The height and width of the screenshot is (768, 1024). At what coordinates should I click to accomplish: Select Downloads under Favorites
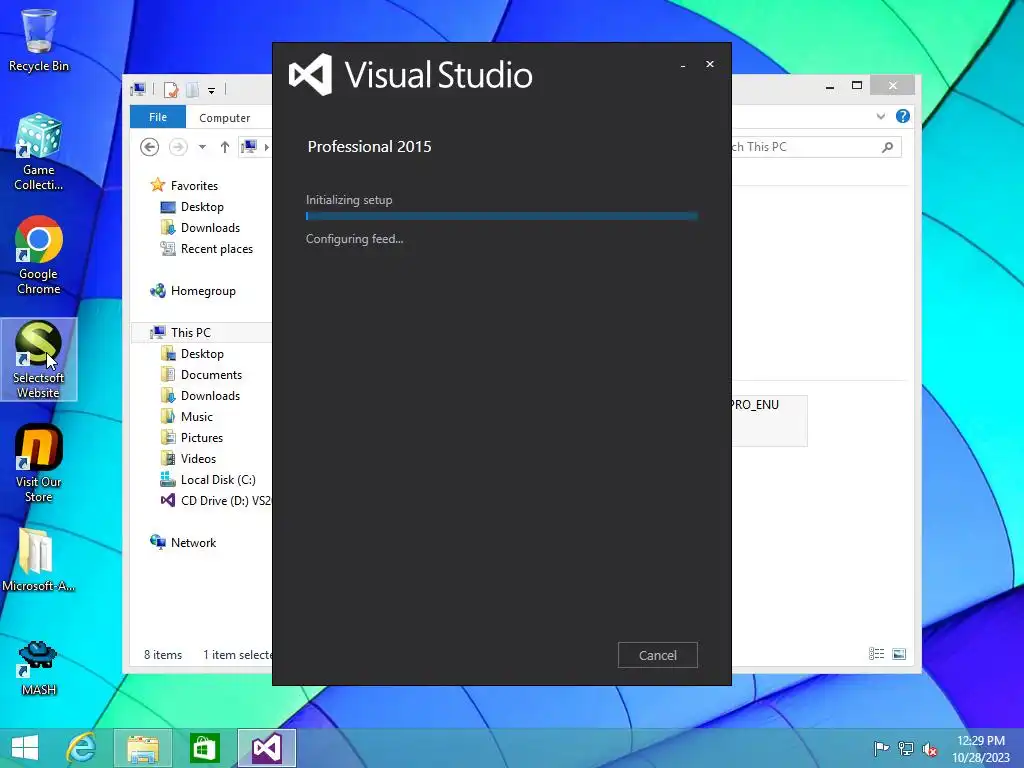(200, 228)
